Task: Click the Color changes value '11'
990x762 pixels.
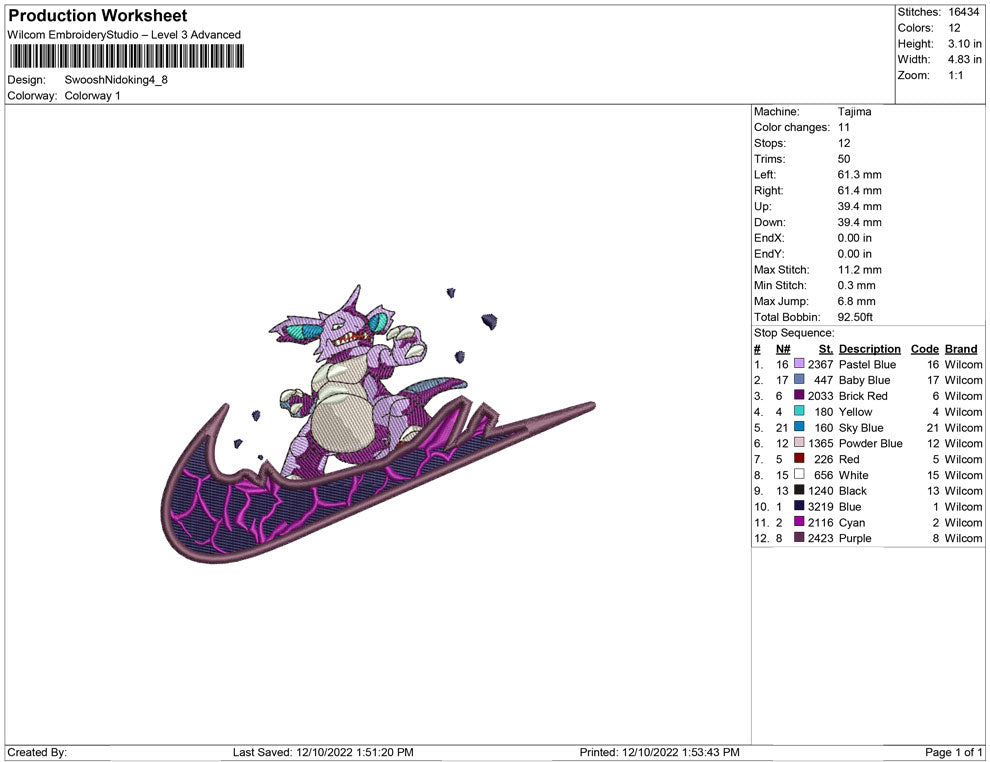Action: point(844,128)
